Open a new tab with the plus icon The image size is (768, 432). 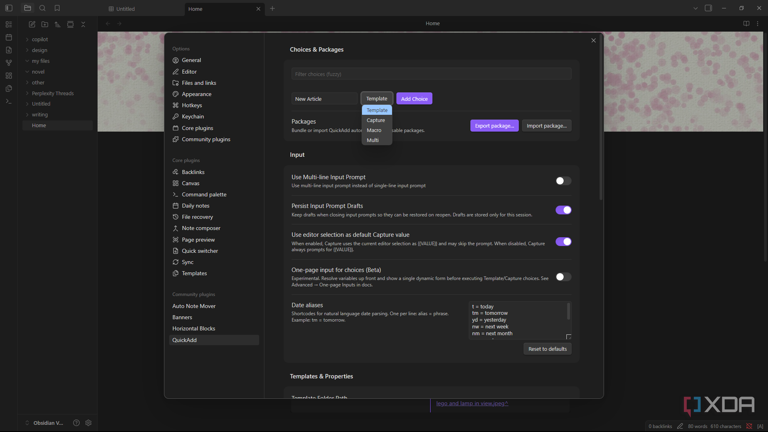(x=272, y=9)
